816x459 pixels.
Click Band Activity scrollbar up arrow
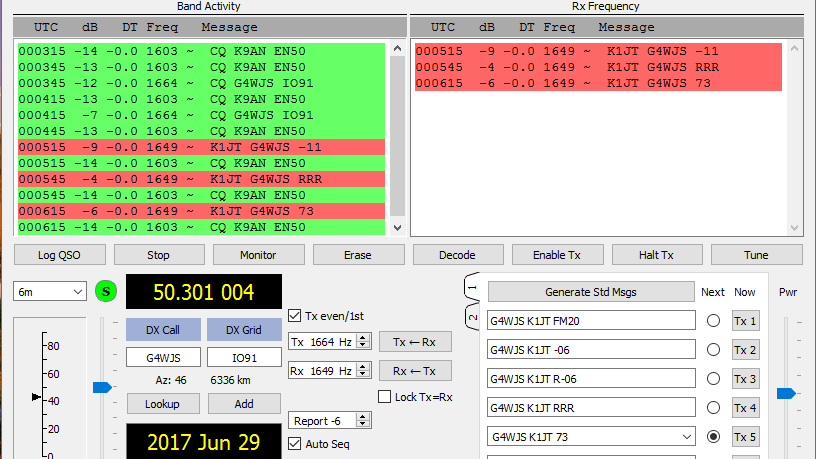click(x=398, y=48)
